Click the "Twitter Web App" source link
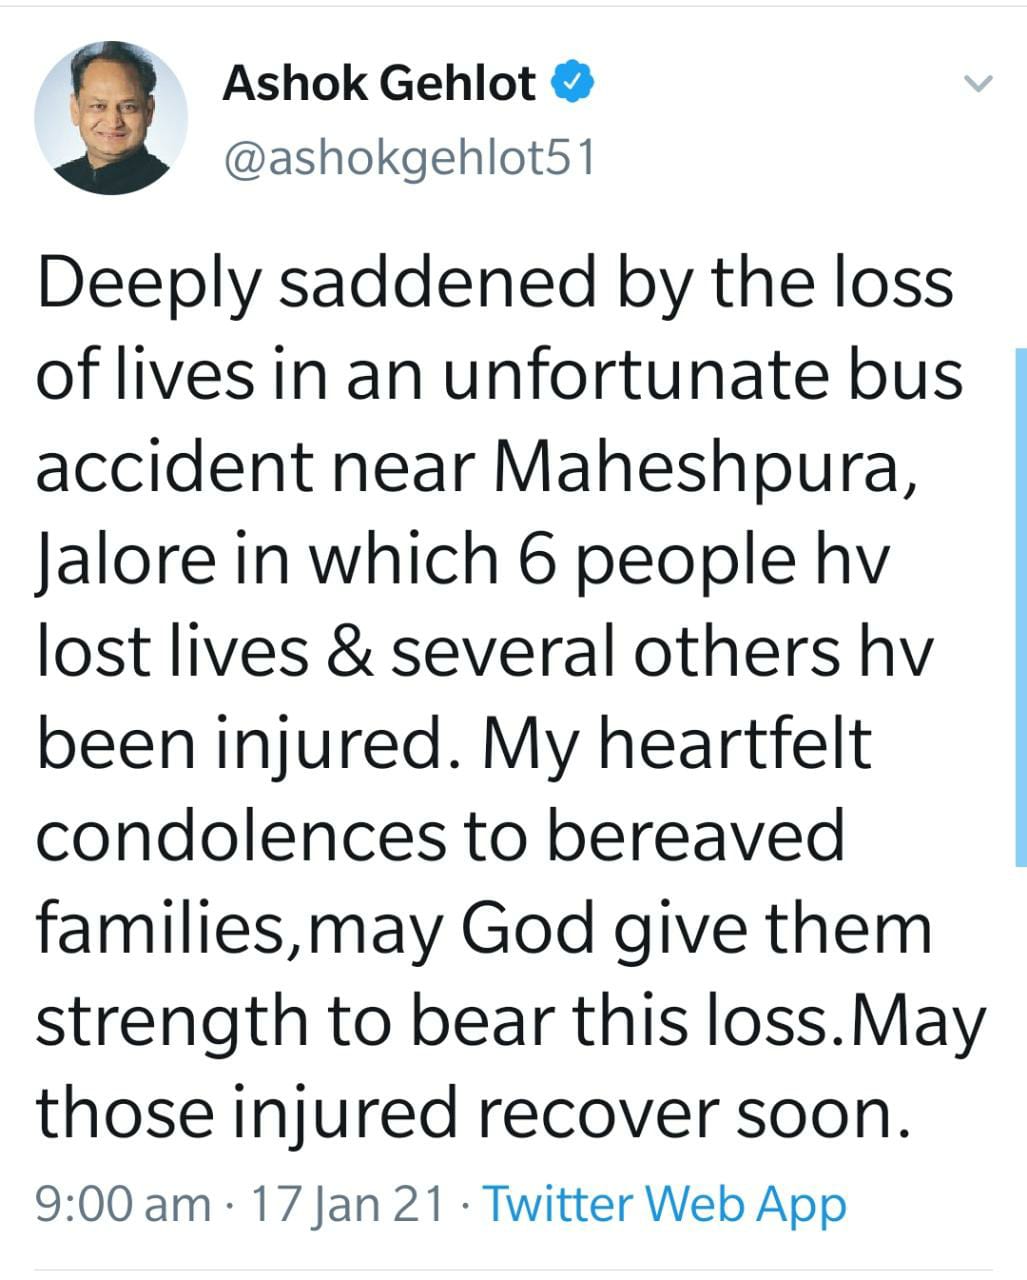1027x1280 pixels. pyautogui.click(x=665, y=1204)
